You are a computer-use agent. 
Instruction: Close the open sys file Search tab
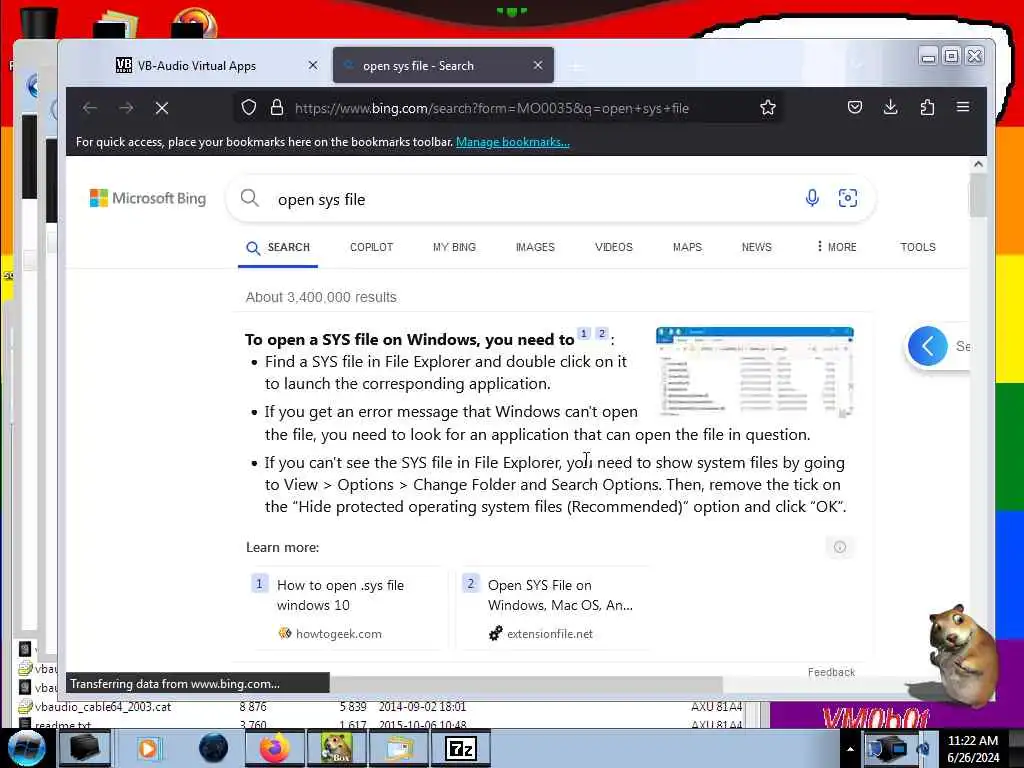click(x=537, y=65)
